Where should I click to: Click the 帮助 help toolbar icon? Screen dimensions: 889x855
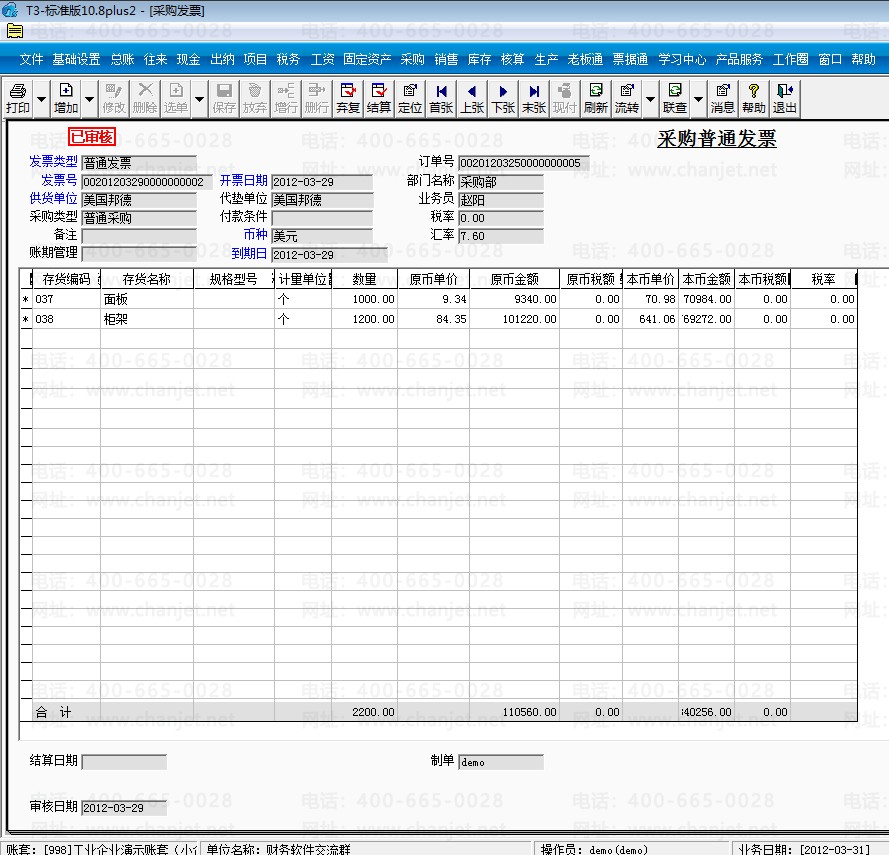pyautogui.click(x=753, y=99)
